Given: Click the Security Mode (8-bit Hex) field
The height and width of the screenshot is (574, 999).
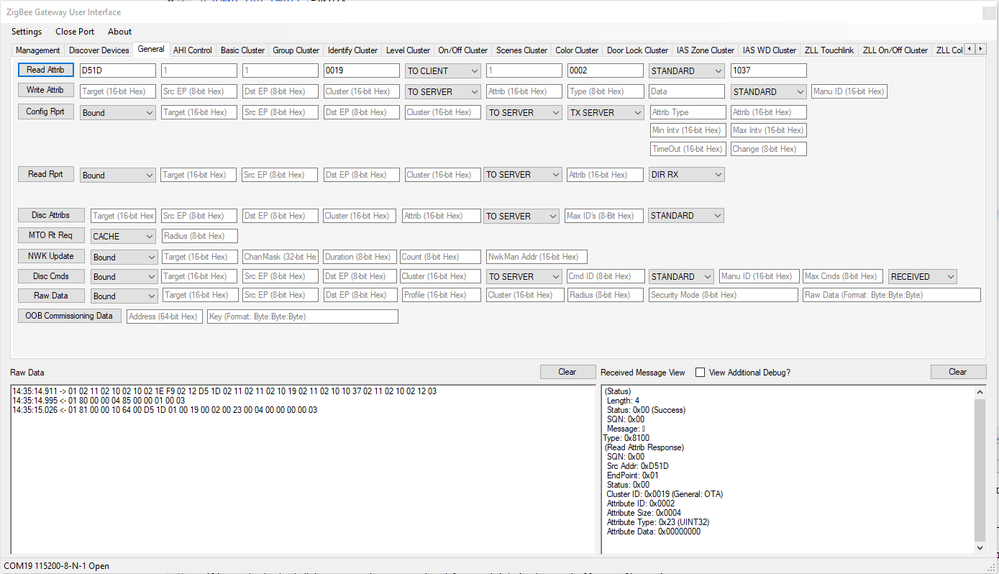Looking at the screenshot, I should (x=723, y=295).
